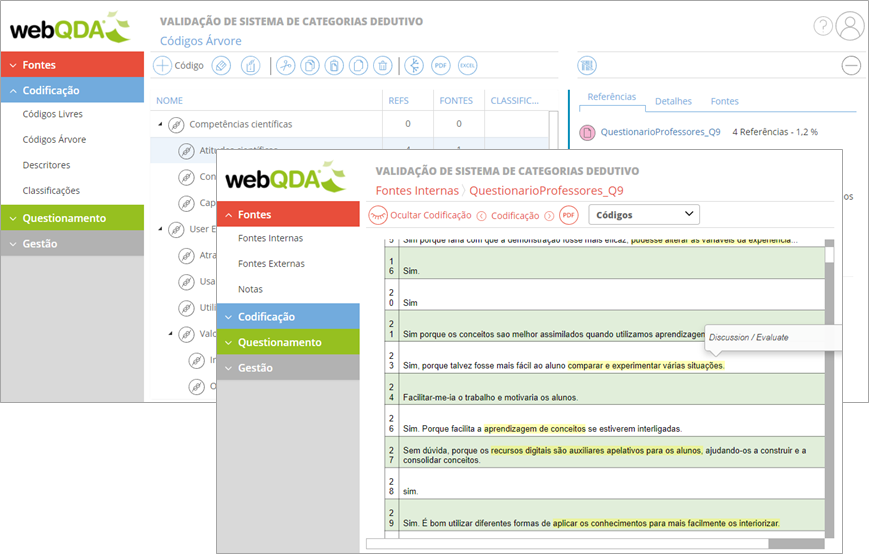
Task: Open Códigos Livres in the back sidebar
Action: coord(53,114)
